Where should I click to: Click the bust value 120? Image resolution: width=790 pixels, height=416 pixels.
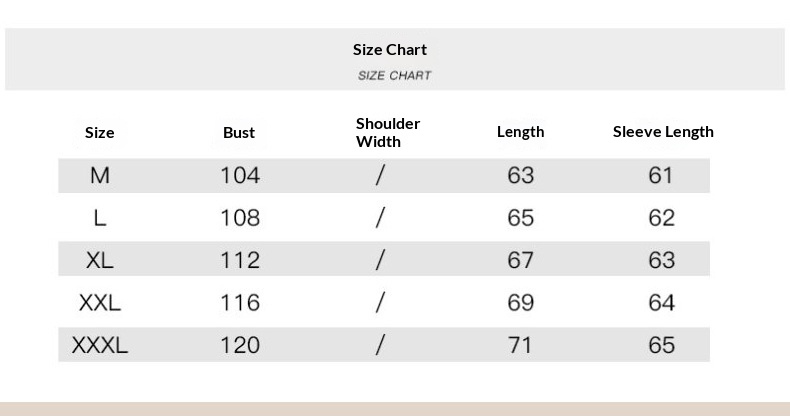click(240, 345)
